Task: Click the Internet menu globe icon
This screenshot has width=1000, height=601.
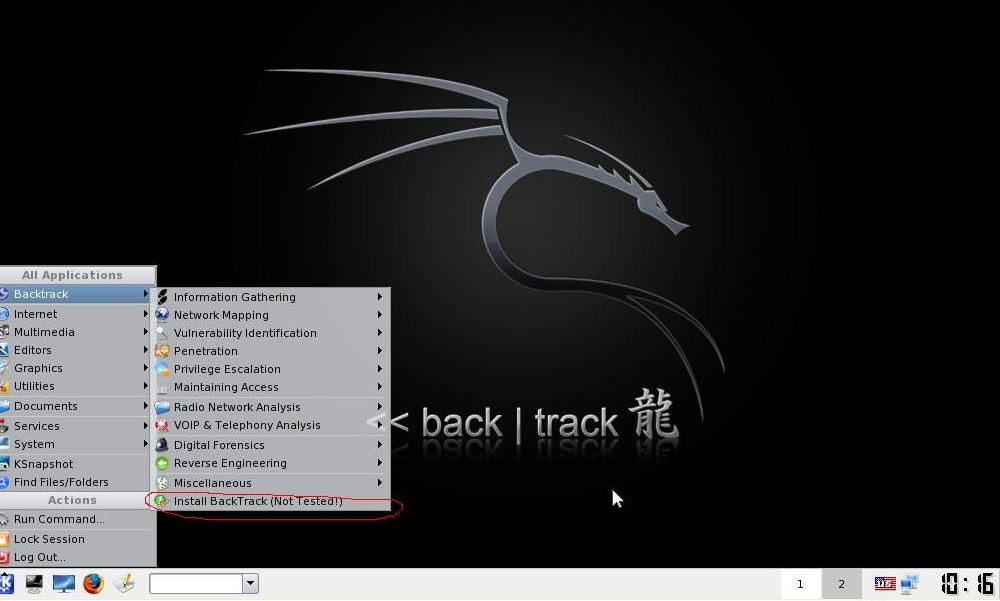Action: (4, 314)
